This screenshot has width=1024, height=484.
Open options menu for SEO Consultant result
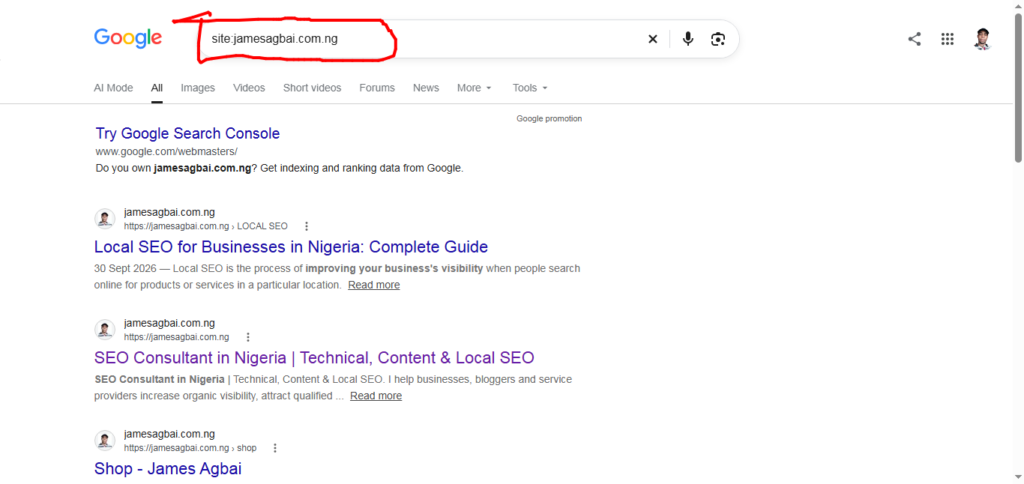pos(248,337)
